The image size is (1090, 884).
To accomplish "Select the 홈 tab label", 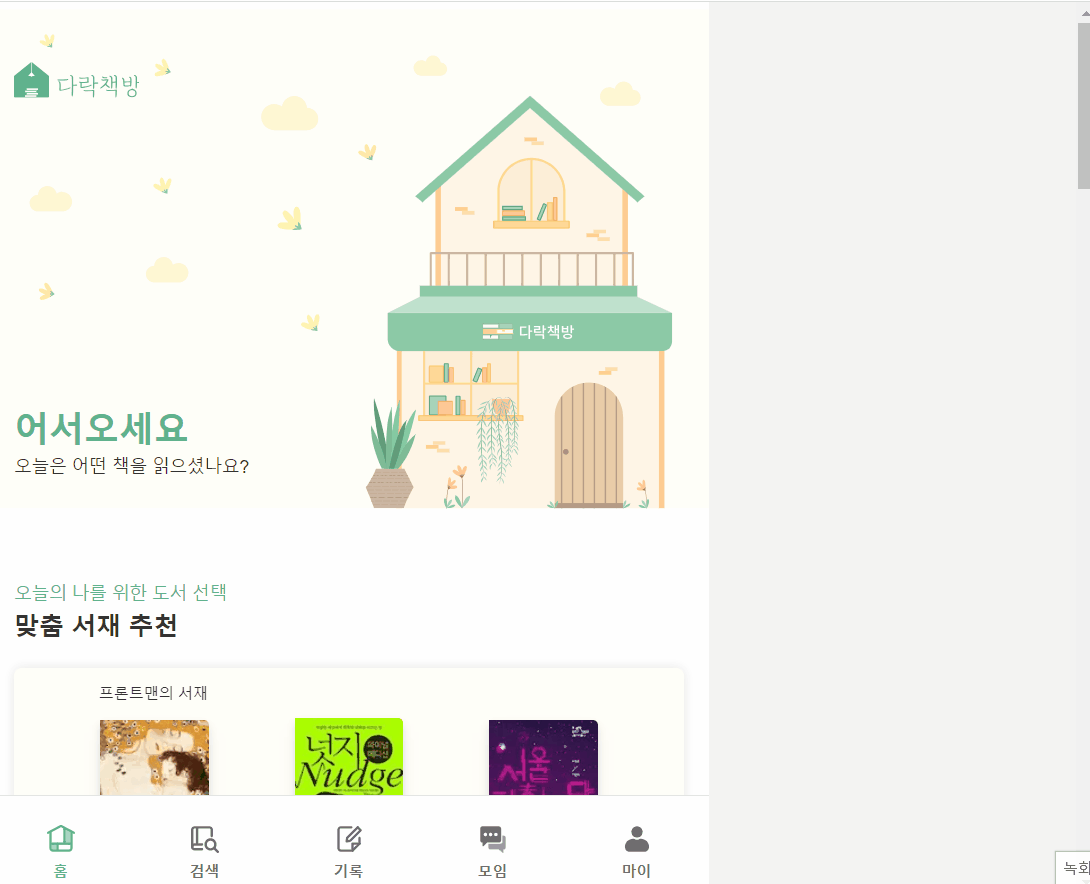I will tap(60, 871).
